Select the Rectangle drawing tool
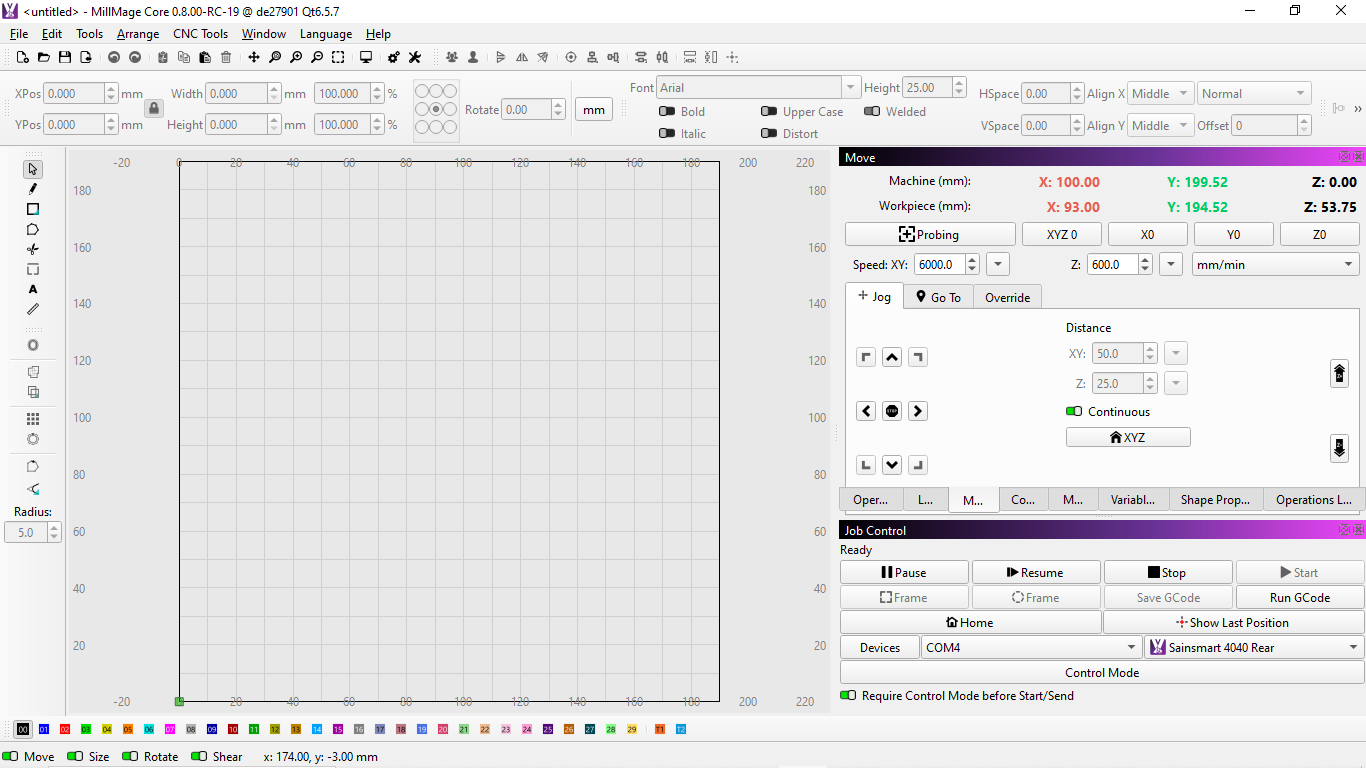The image size is (1366, 768). tap(33, 209)
